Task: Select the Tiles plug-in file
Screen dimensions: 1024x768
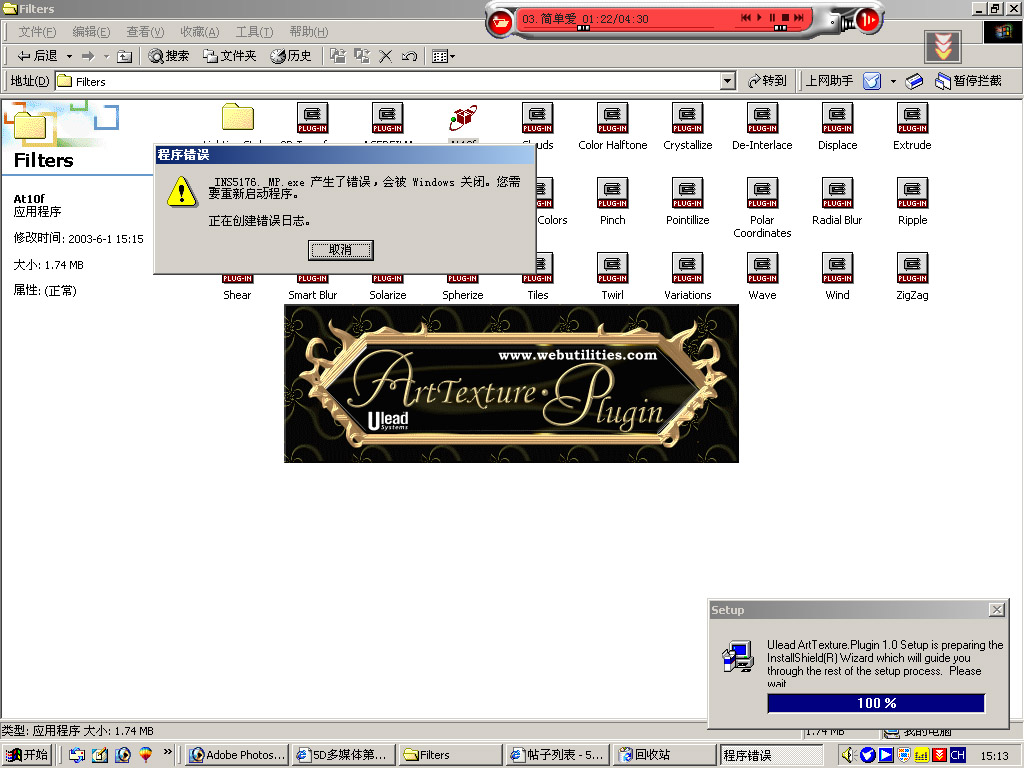Action: coord(538,295)
